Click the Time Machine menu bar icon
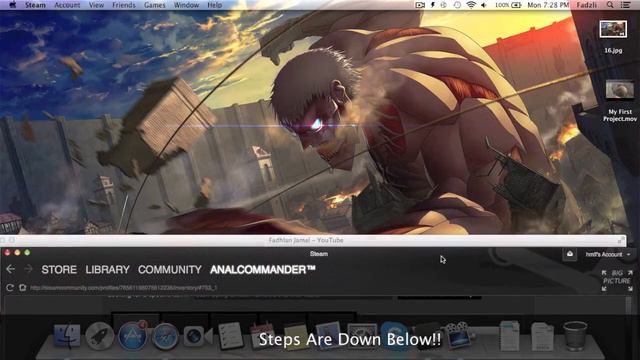 (457, 5)
